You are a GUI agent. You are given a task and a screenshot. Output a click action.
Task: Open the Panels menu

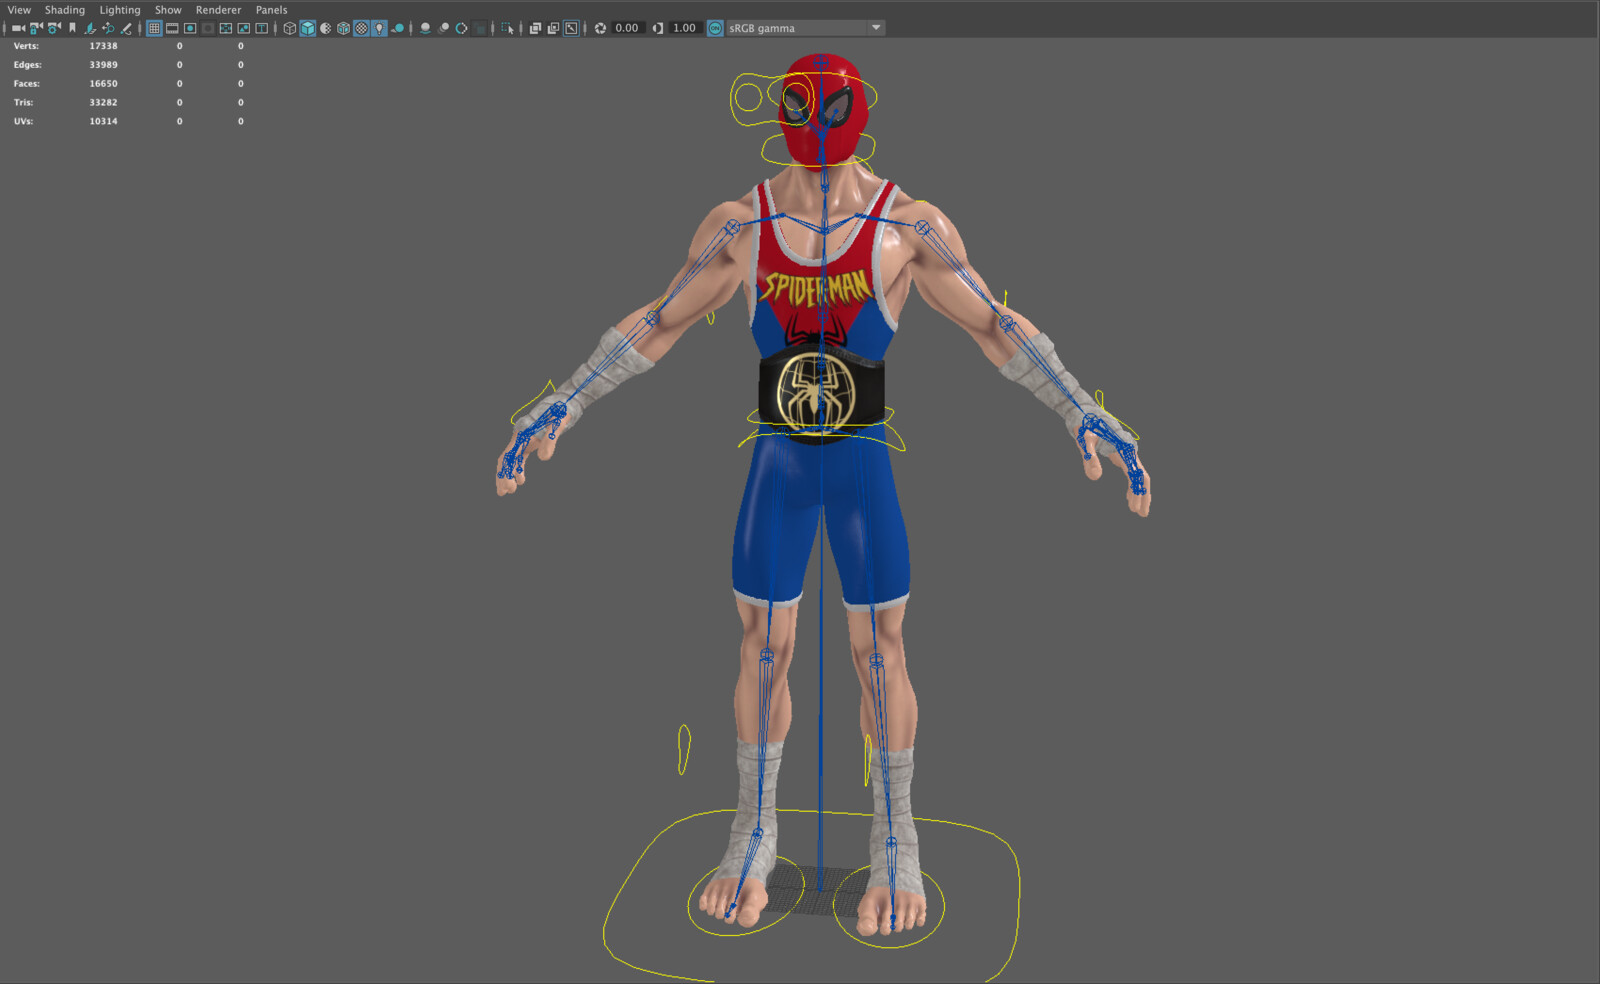coord(271,10)
